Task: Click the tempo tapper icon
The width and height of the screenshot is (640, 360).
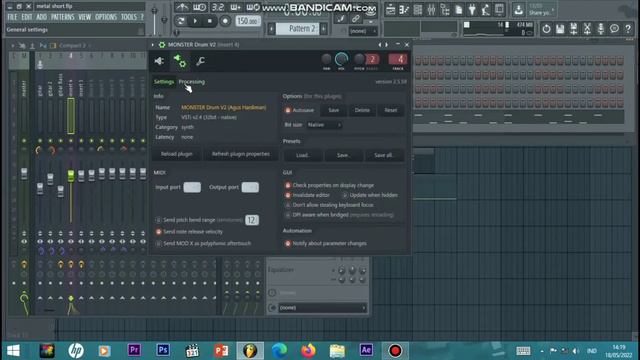Action: tap(486, 9)
